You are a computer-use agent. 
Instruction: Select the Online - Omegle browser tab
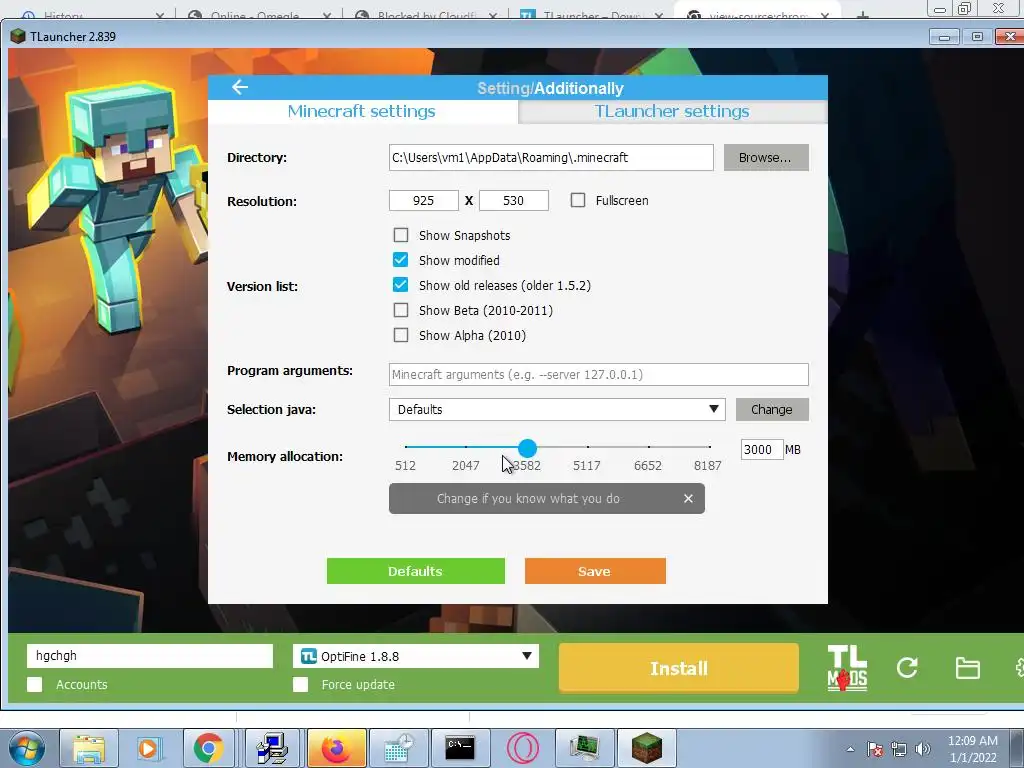point(257,14)
